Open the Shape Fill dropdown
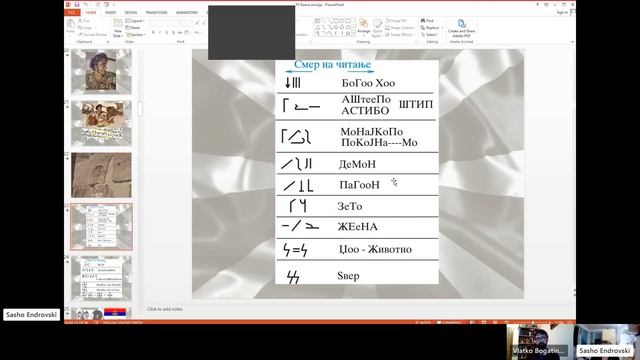This screenshot has height=360, width=640. click(x=397, y=20)
